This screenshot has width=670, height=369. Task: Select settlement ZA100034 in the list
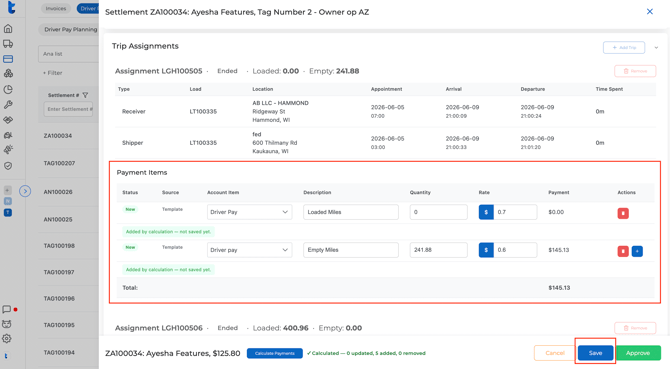[58, 136]
